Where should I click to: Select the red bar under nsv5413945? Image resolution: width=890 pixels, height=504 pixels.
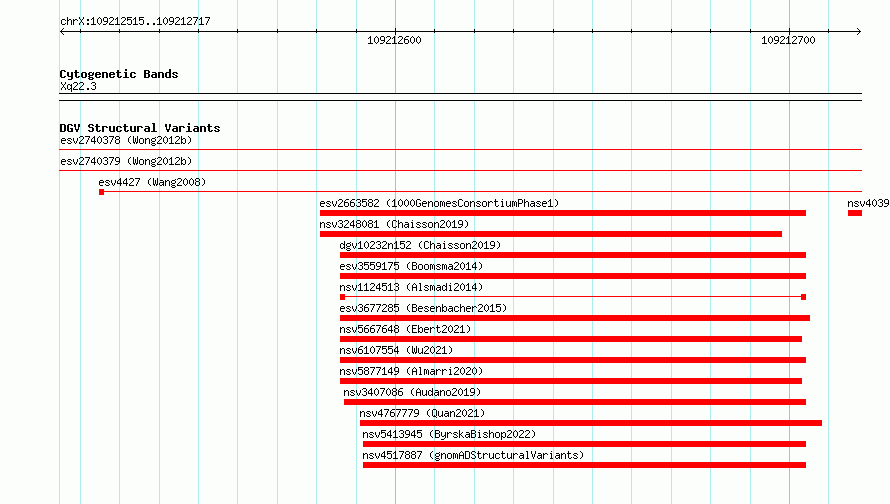[585, 444]
